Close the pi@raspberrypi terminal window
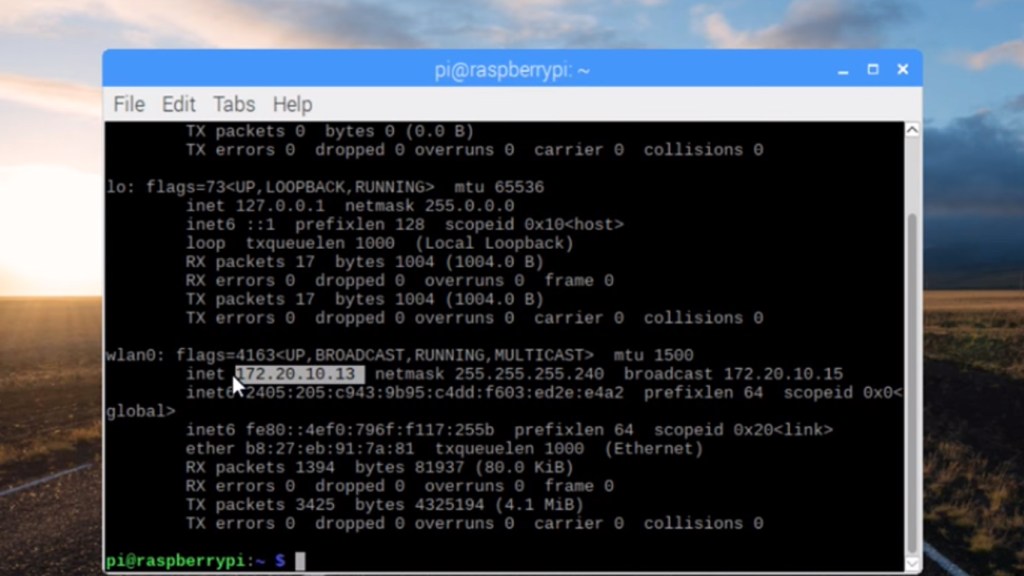This screenshot has width=1024, height=576. point(903,69)
